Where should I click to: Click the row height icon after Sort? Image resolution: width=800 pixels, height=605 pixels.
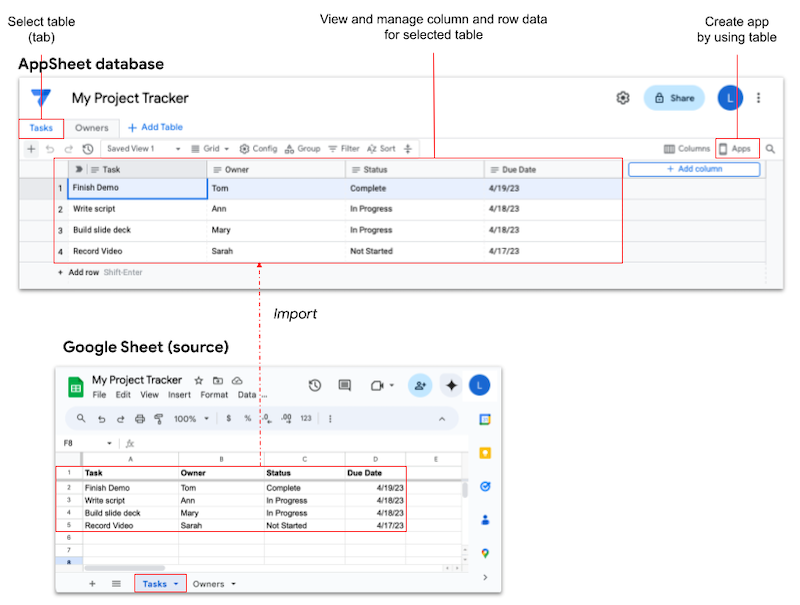tap(408, 149)
